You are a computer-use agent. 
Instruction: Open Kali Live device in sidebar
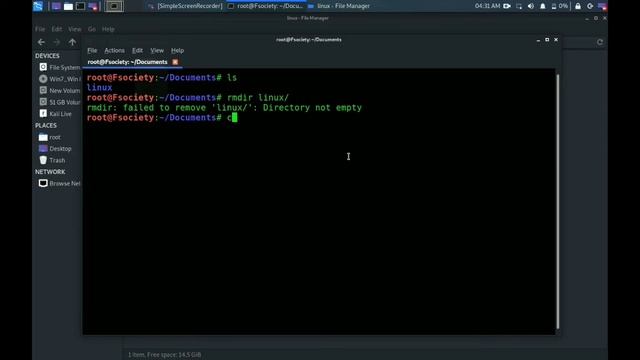[56, 114]
